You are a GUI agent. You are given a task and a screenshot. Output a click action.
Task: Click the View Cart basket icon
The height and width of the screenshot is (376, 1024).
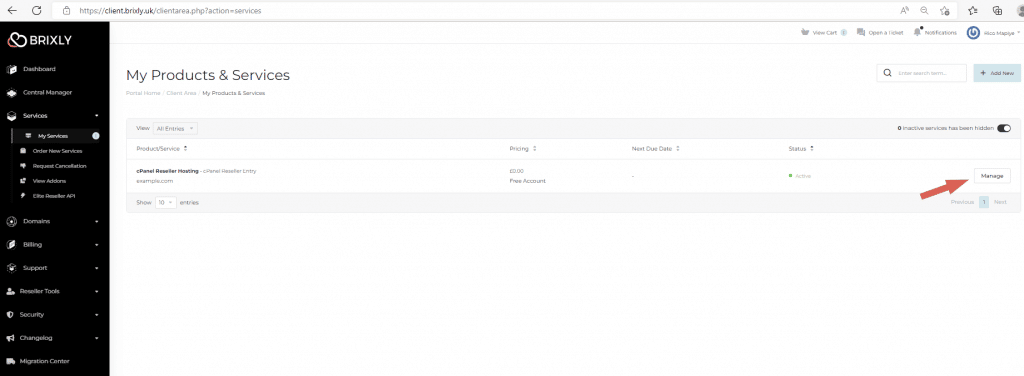[805, 32]
